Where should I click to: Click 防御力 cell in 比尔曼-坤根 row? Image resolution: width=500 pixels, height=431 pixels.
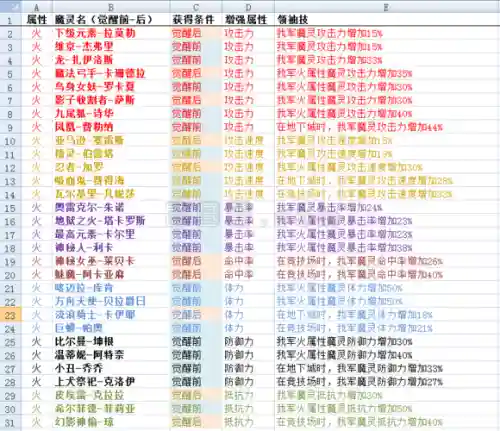tap(248, 342)
